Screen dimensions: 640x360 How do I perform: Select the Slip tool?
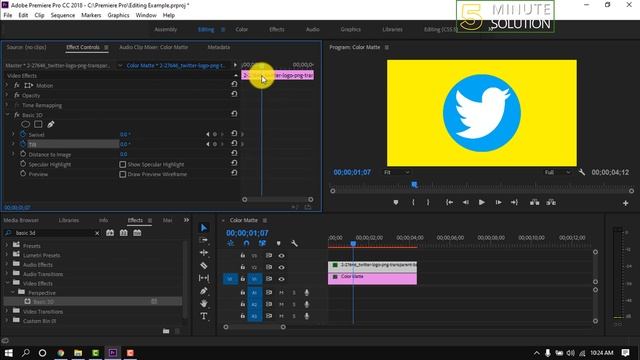[x=204, y=278]
